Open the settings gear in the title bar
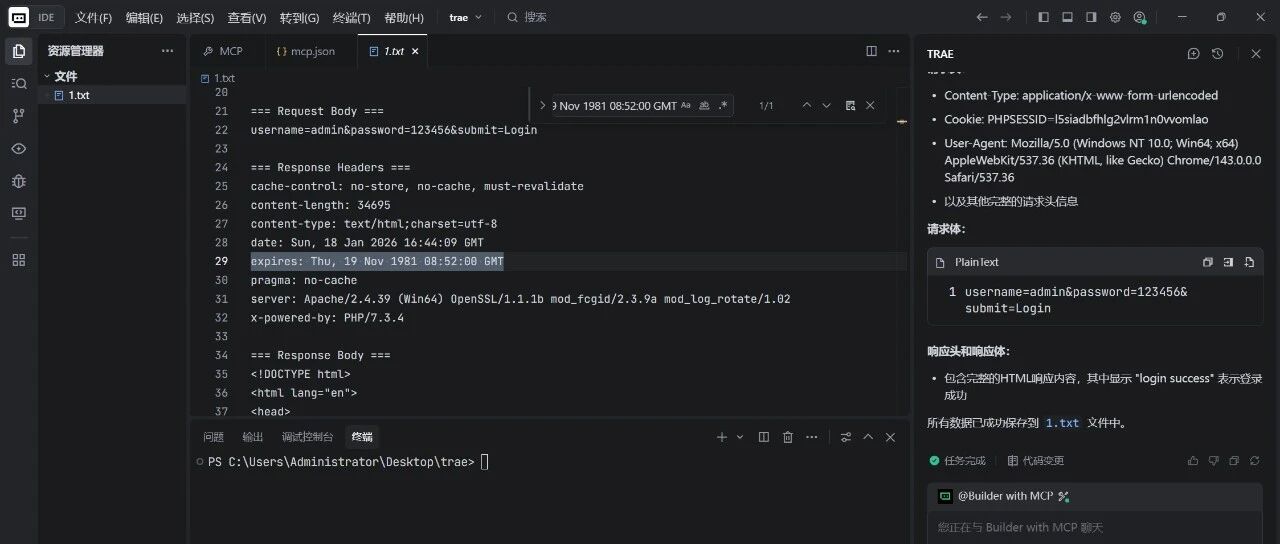Image resolution: width=1280 pixels, height=544 pixels. tap(1115, 17)
